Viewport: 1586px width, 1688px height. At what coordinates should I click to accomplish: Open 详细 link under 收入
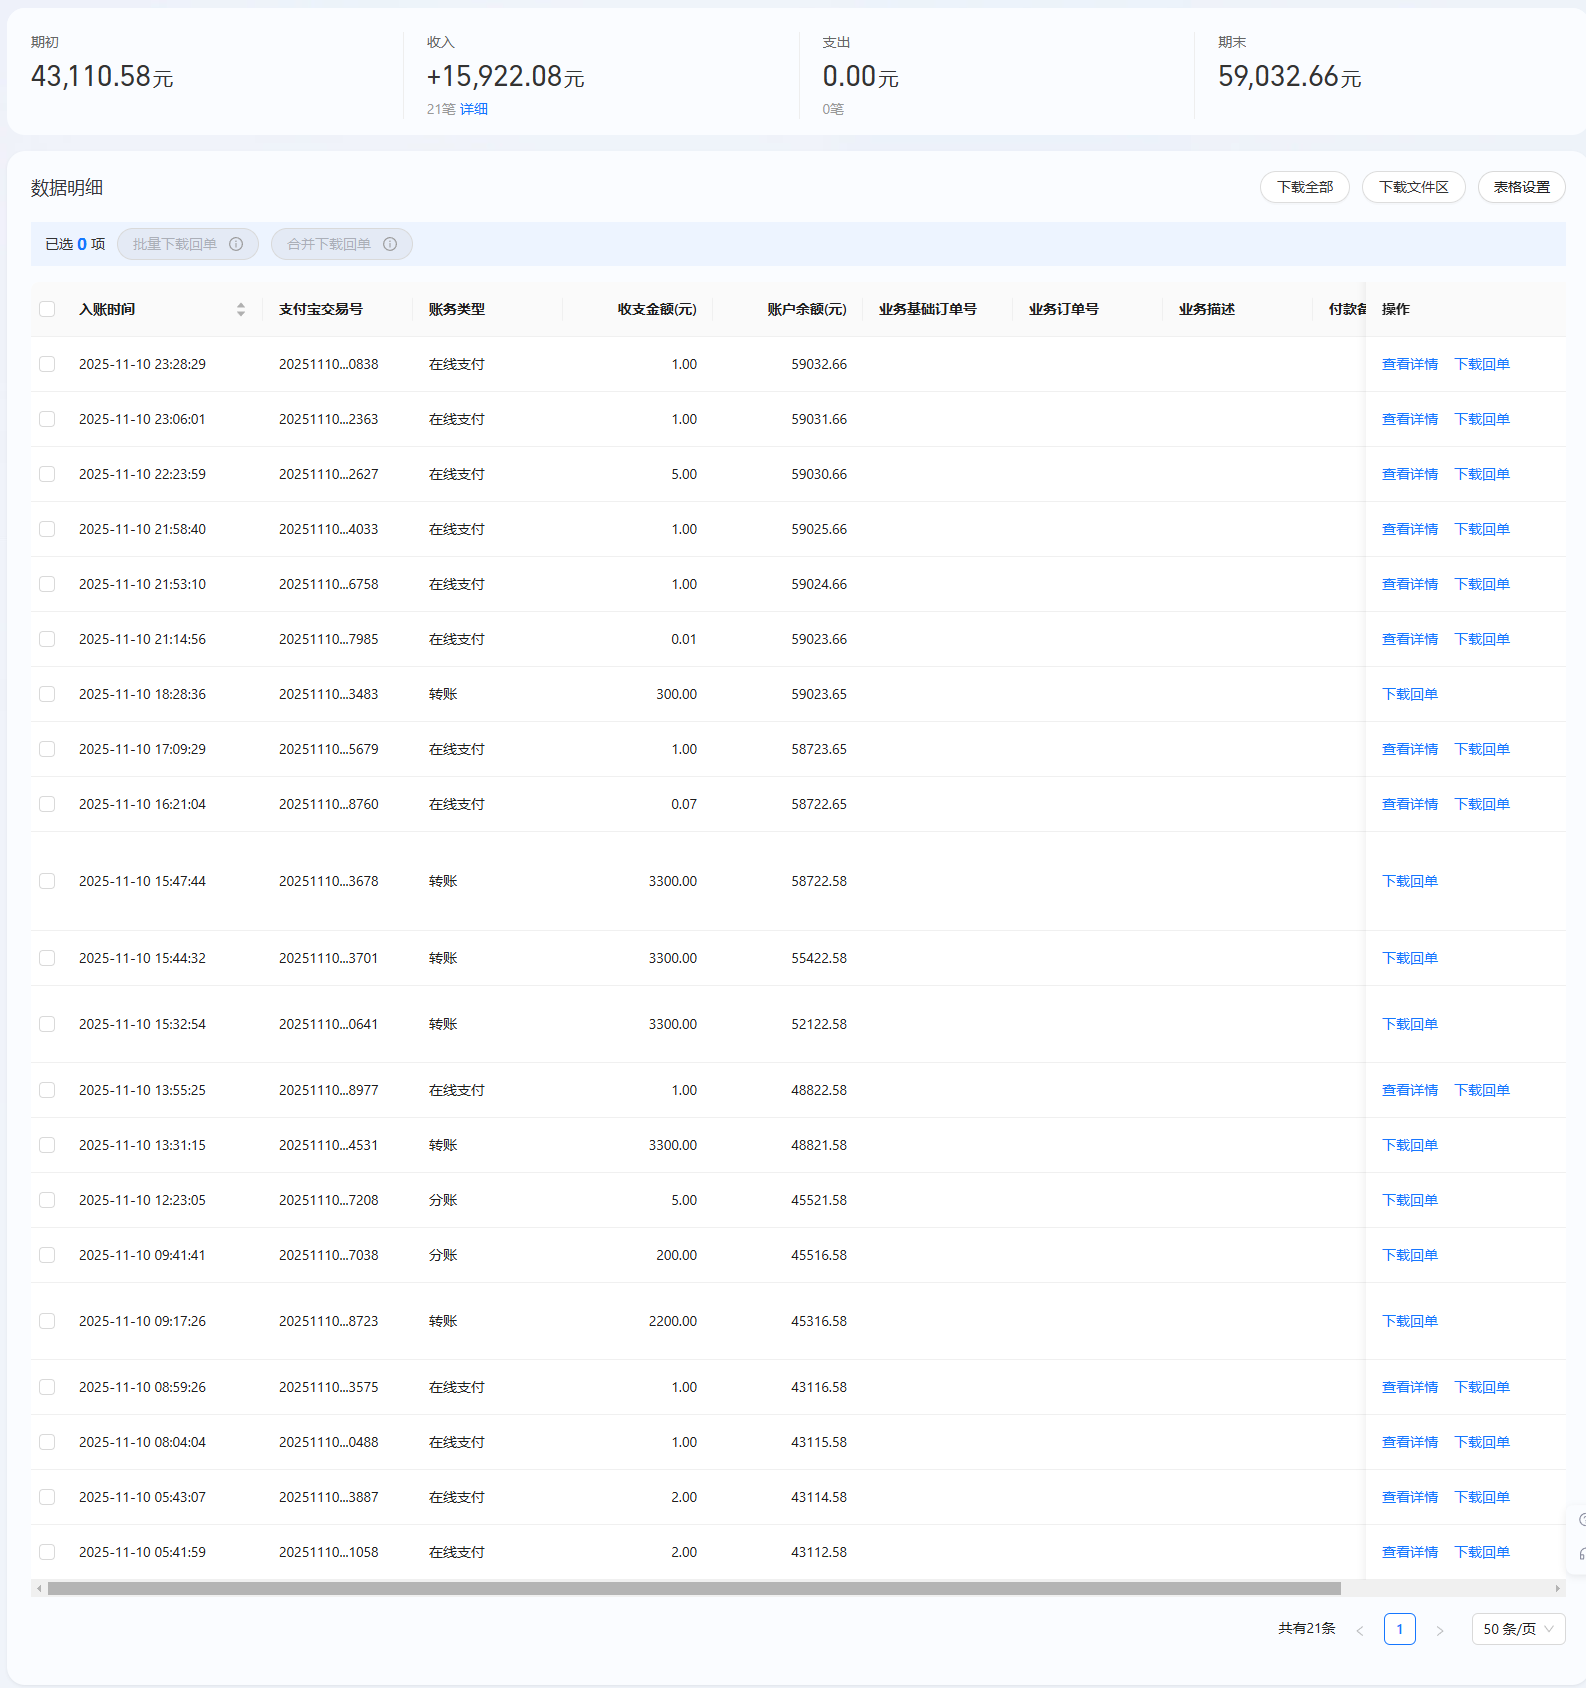pyautogui.click(x=474, y=109)
